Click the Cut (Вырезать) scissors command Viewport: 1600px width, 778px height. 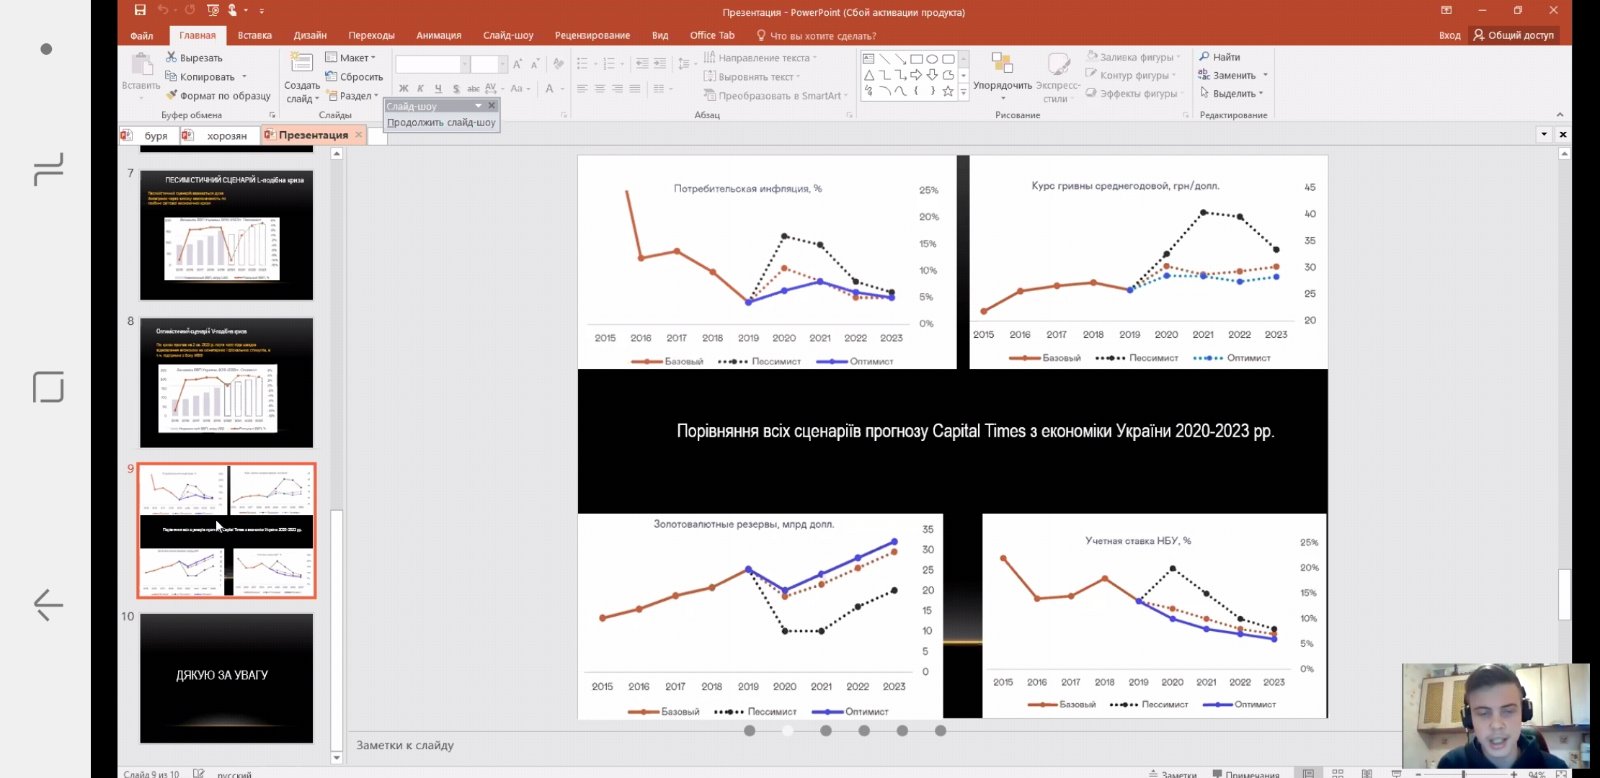pyautogui.click(x=194, y=58)
